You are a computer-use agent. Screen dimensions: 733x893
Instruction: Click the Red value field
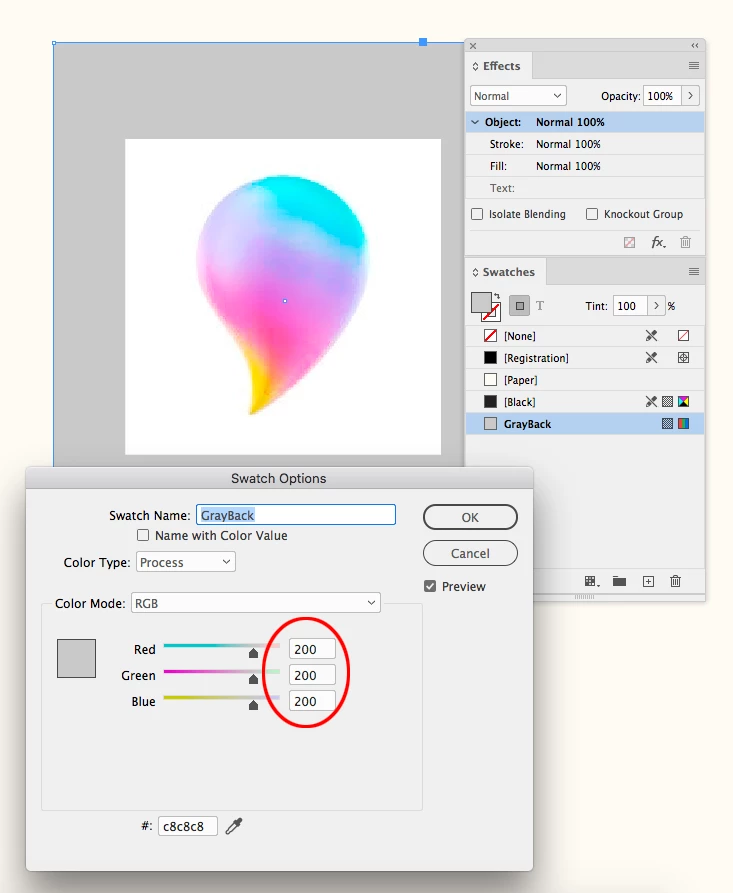click(312, 649)
